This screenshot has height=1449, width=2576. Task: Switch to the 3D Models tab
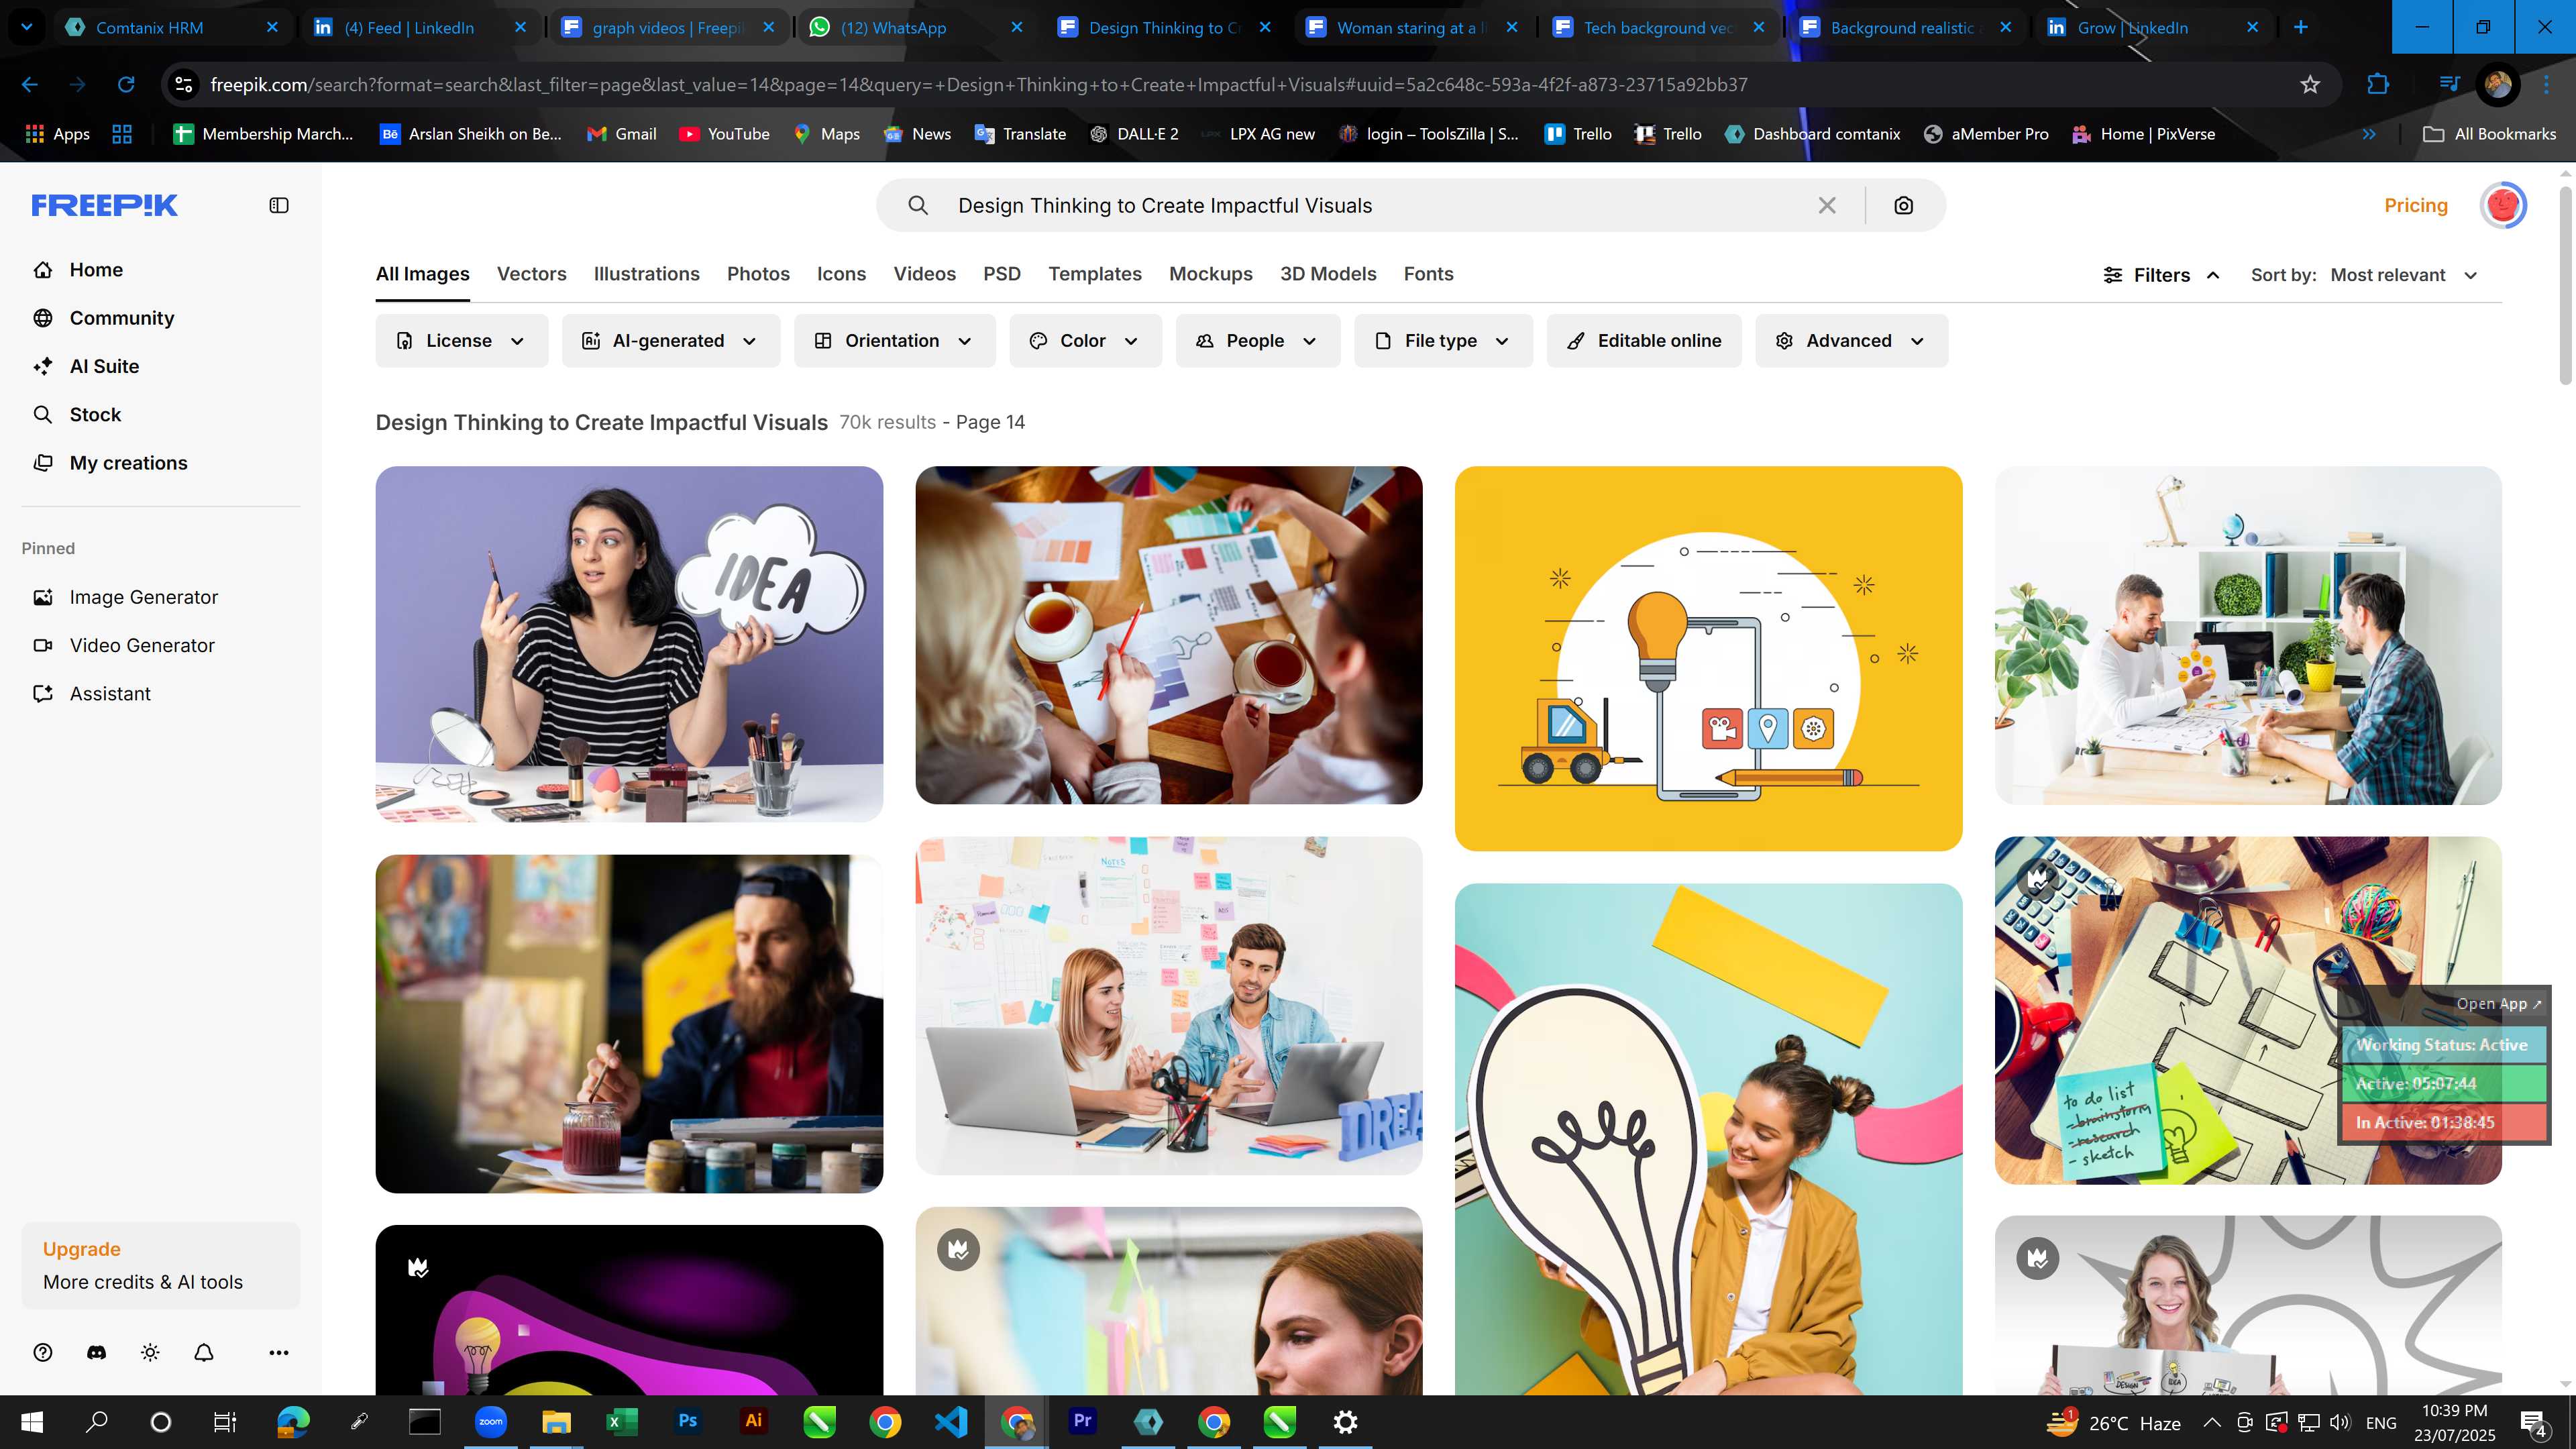(1328, 274)
